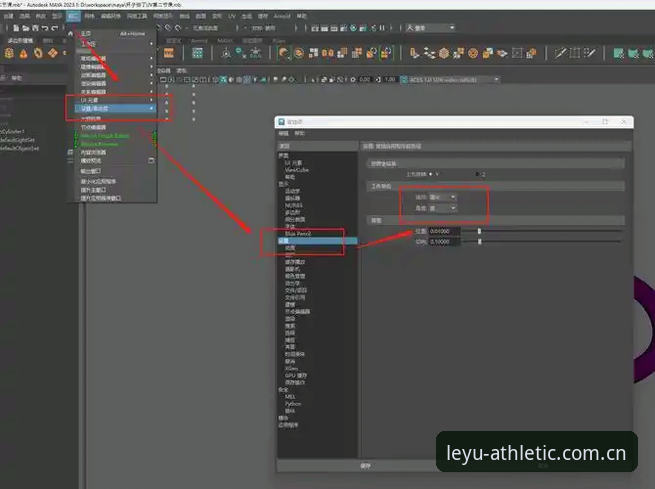
Task: Click the exposure sun icon in viewport toolbar
Action: tap(353, 79)
